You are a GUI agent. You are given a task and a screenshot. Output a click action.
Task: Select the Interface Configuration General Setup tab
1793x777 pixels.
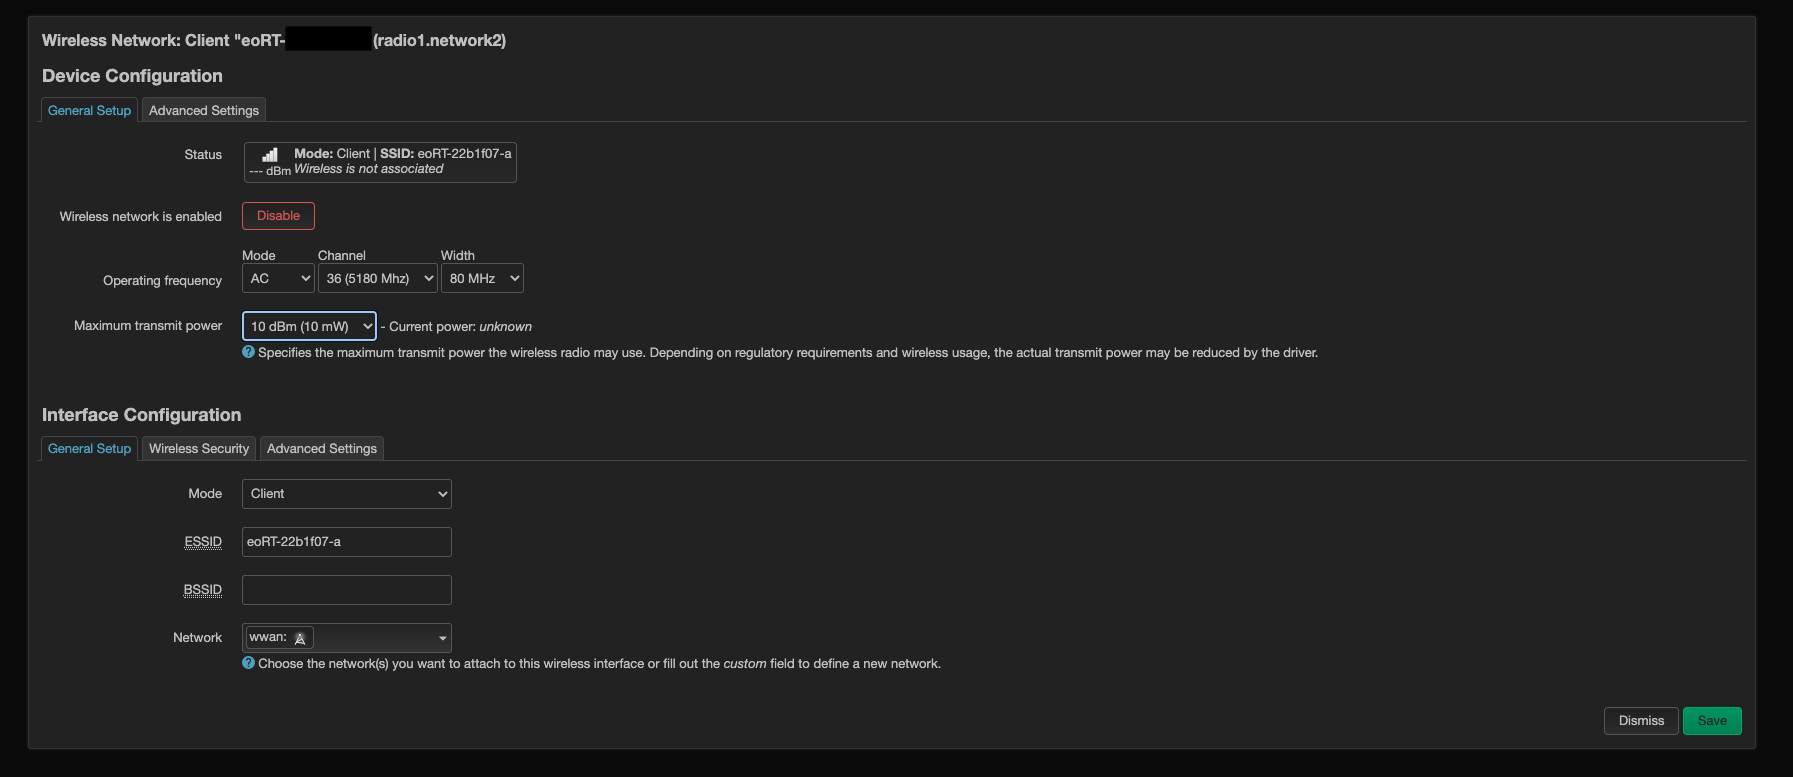point(88,448)
